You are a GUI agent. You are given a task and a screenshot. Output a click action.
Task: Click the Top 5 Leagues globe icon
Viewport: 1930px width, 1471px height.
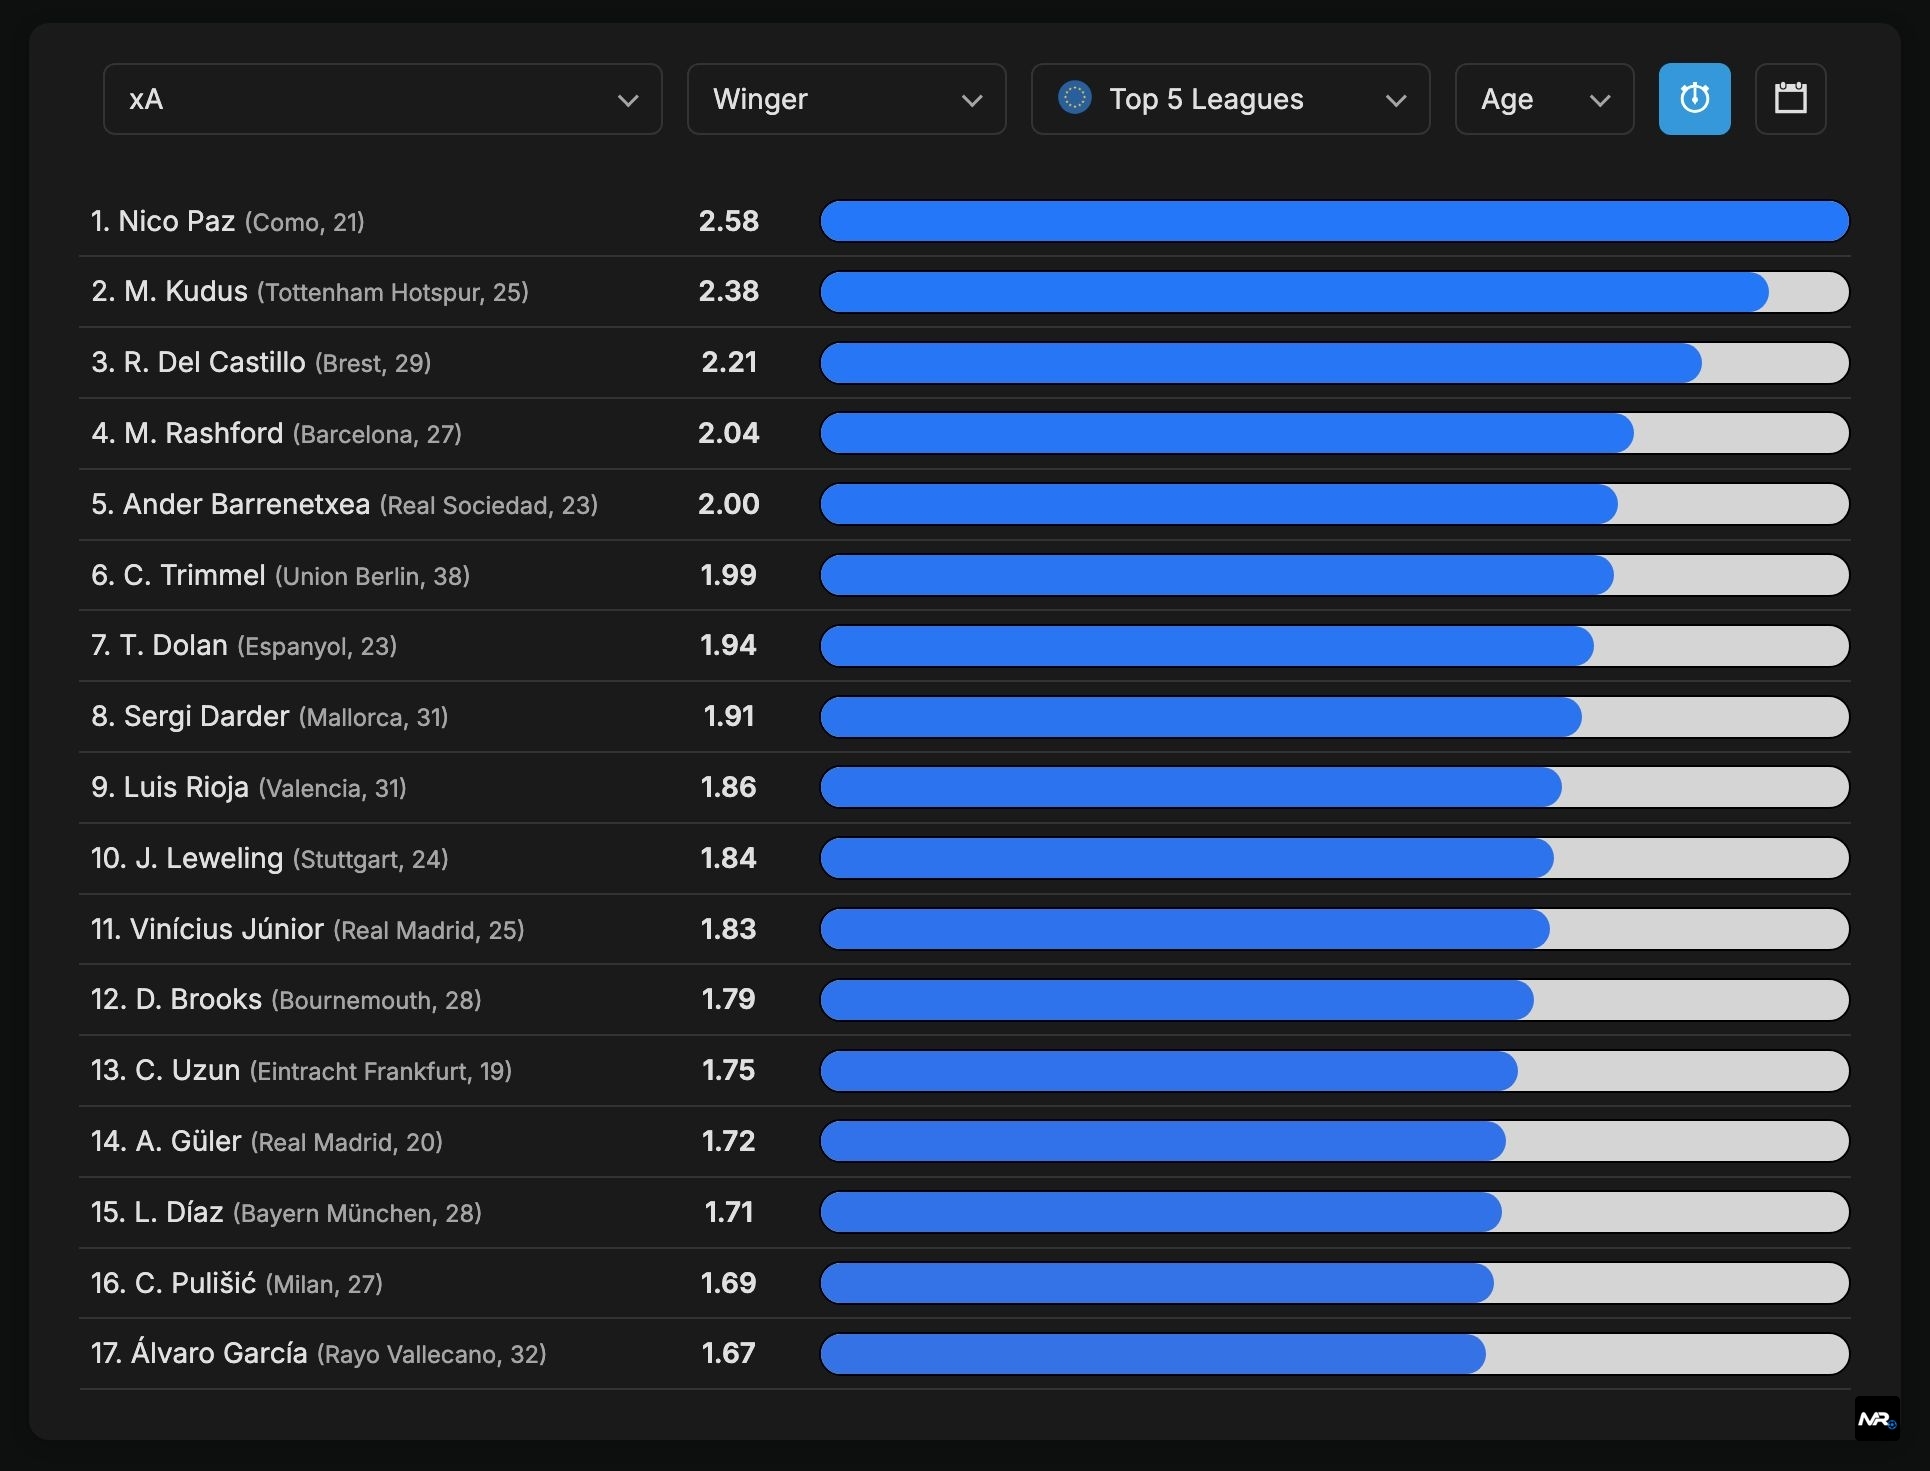1074,98
